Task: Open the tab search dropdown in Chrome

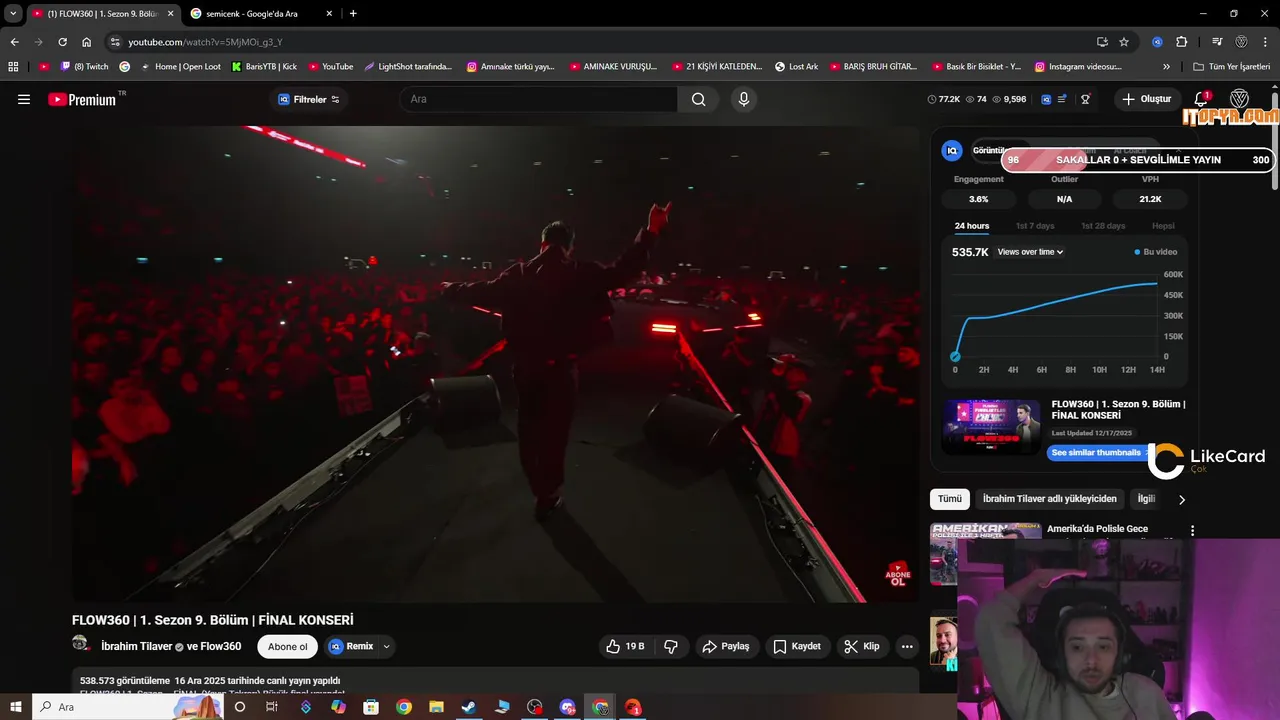Action: tap(13, 13)
